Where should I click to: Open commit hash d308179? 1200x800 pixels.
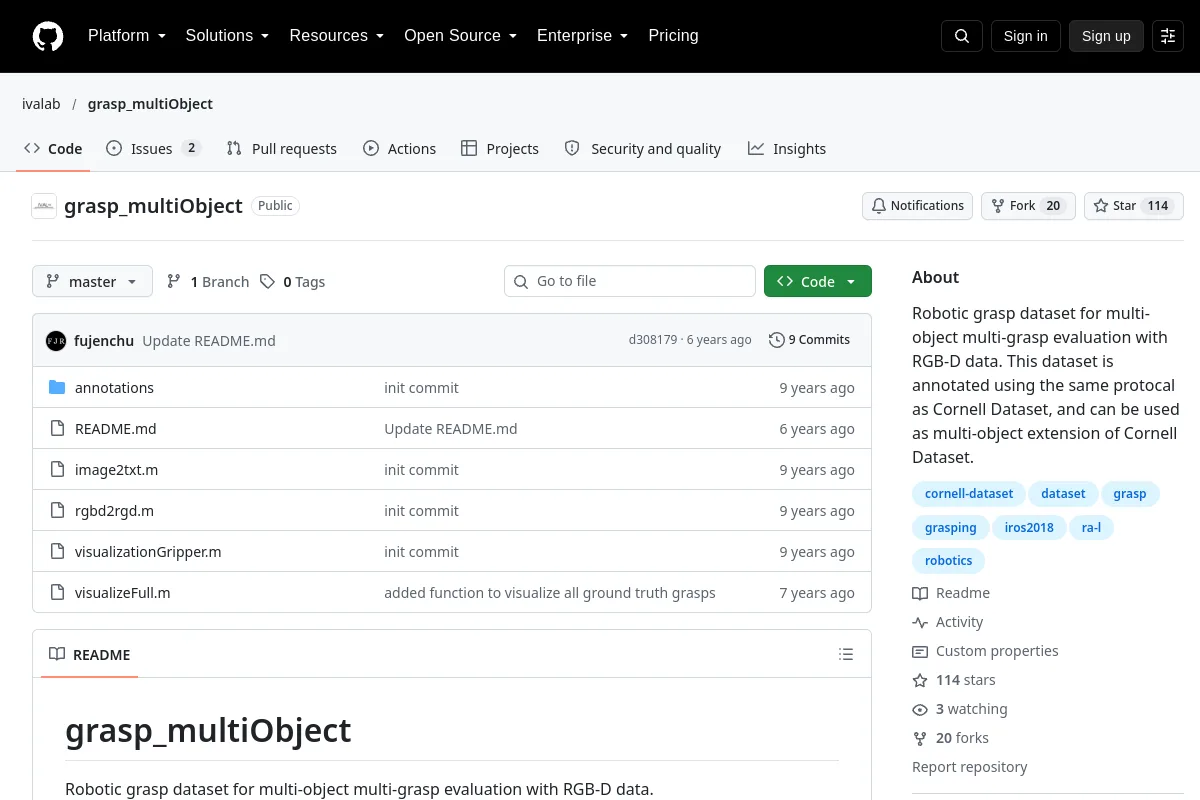(653, 340)
